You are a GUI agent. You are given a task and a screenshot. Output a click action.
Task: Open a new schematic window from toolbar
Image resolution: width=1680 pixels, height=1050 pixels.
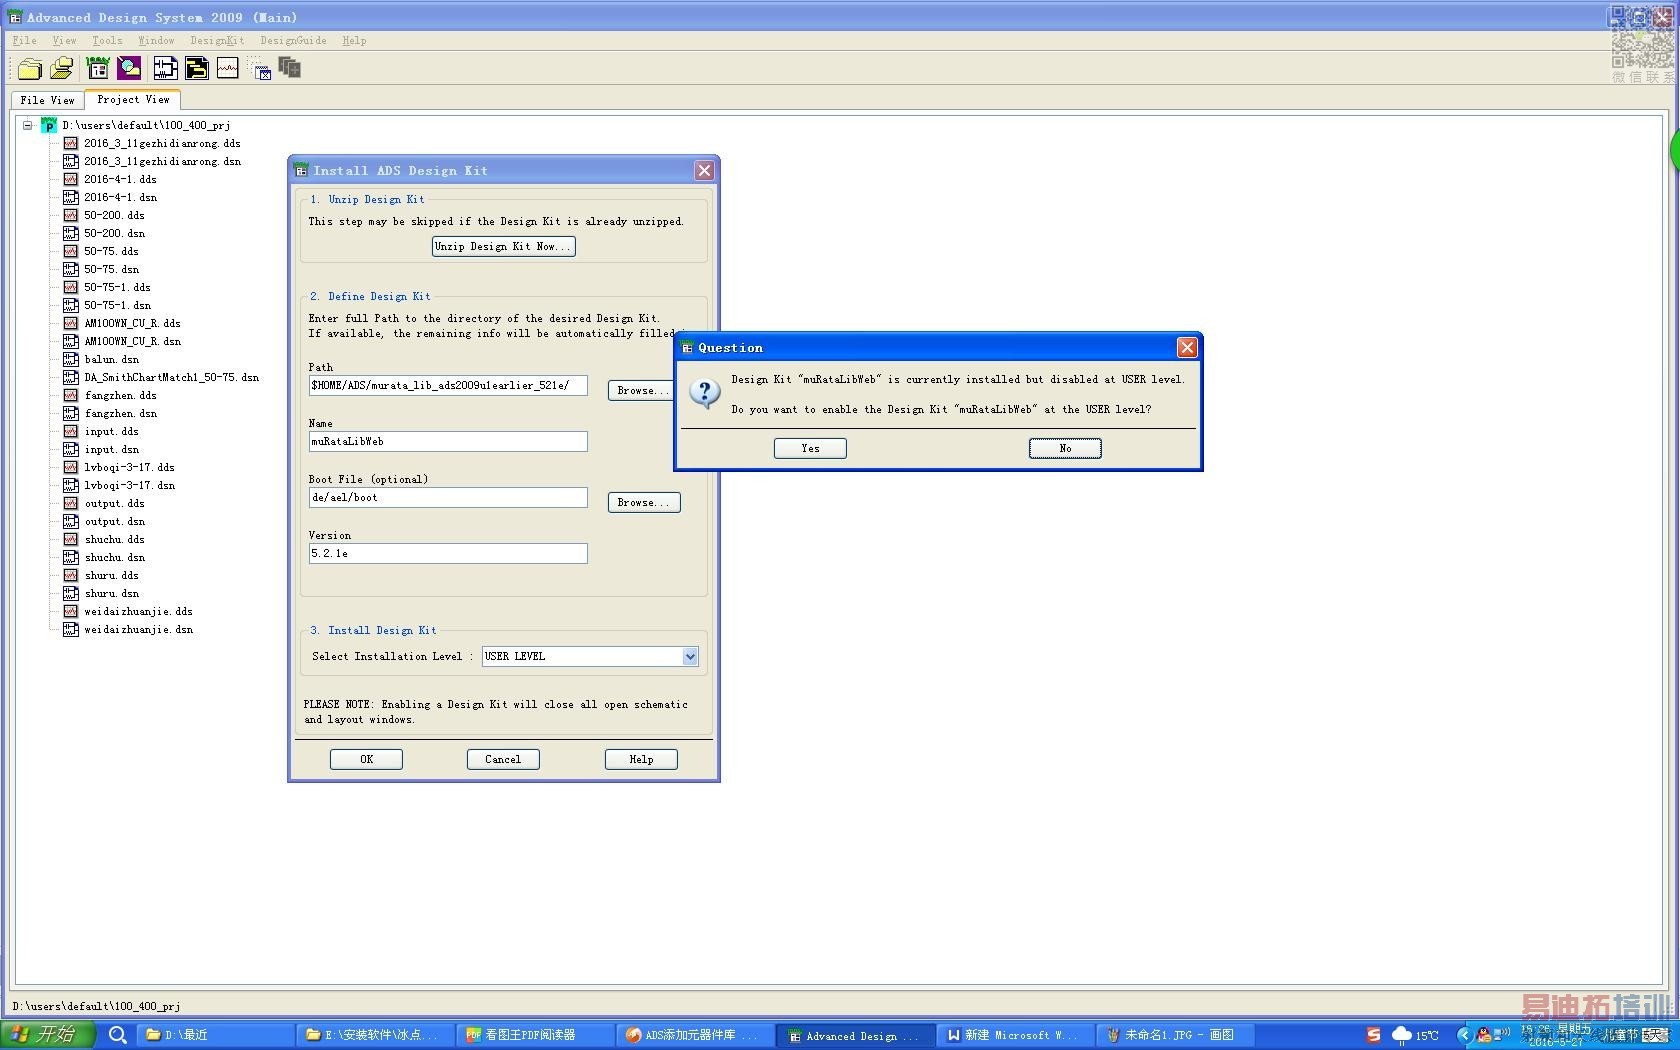165,68
